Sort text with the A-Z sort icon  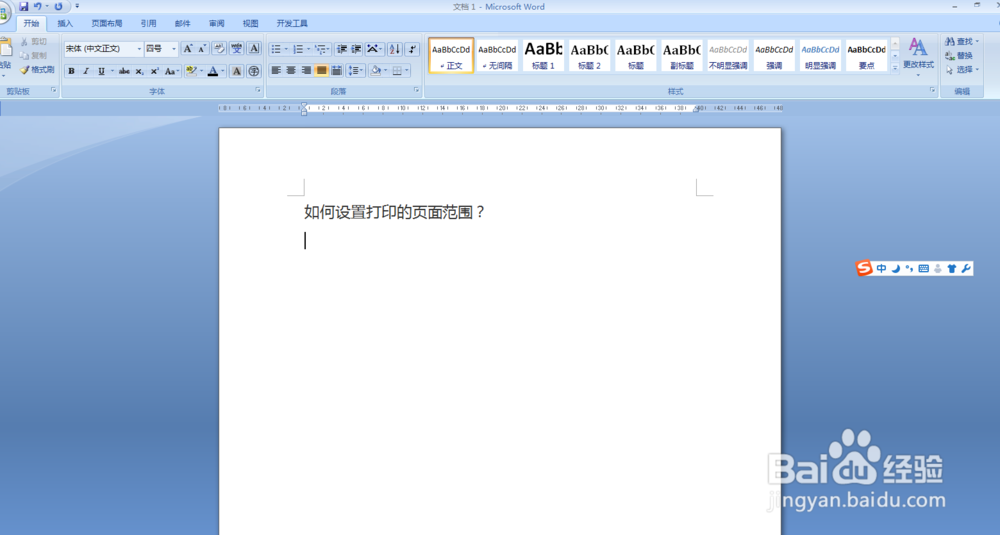(x=395, y=48)
